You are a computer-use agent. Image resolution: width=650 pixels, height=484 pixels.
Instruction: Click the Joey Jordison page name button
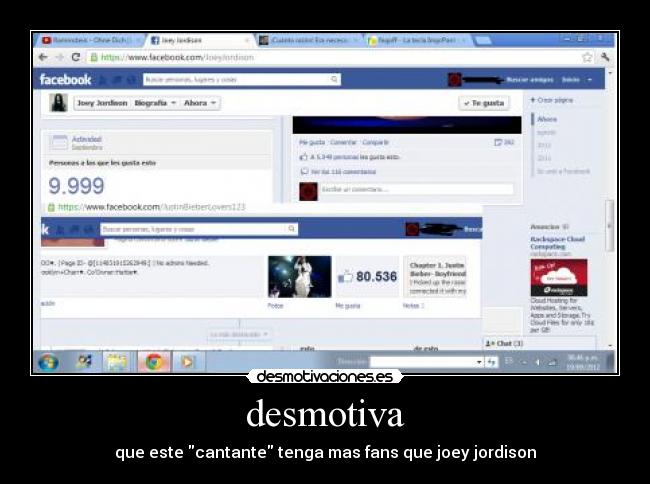point(102,103)
